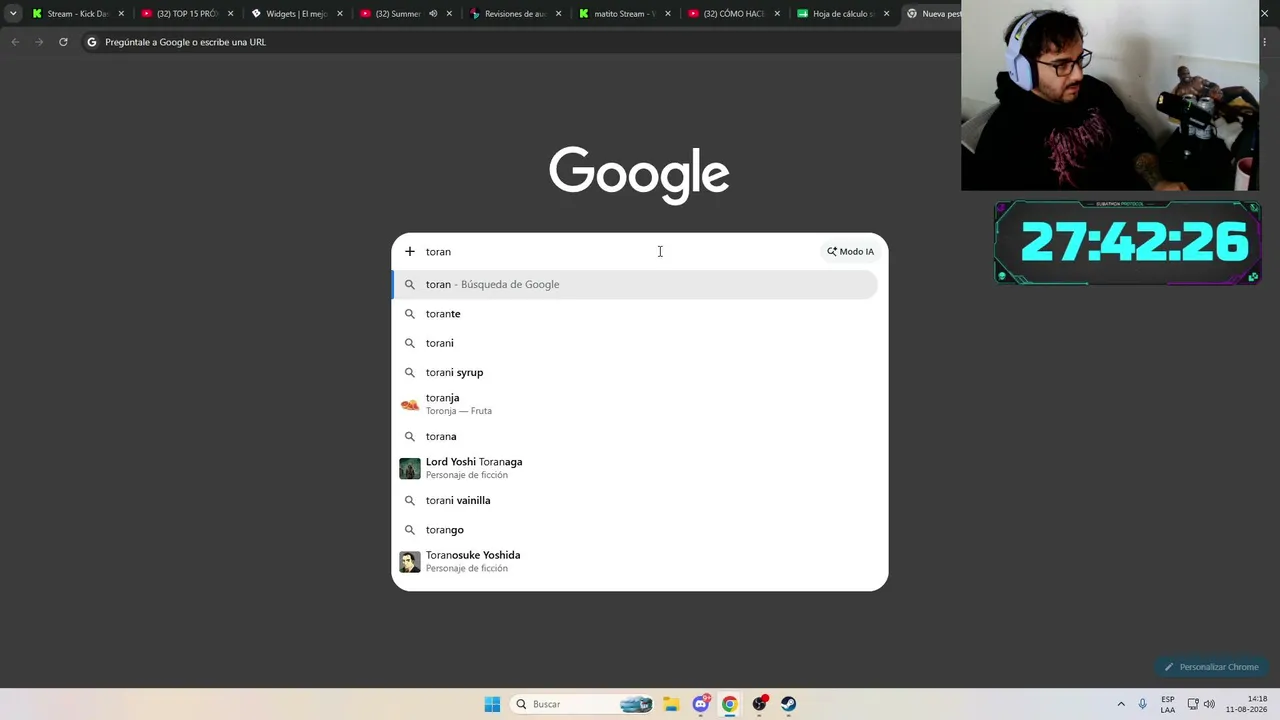This screenshot has width=1280, height=720.
Task: Open Discord from the taskbar
Action: point(701,704)
